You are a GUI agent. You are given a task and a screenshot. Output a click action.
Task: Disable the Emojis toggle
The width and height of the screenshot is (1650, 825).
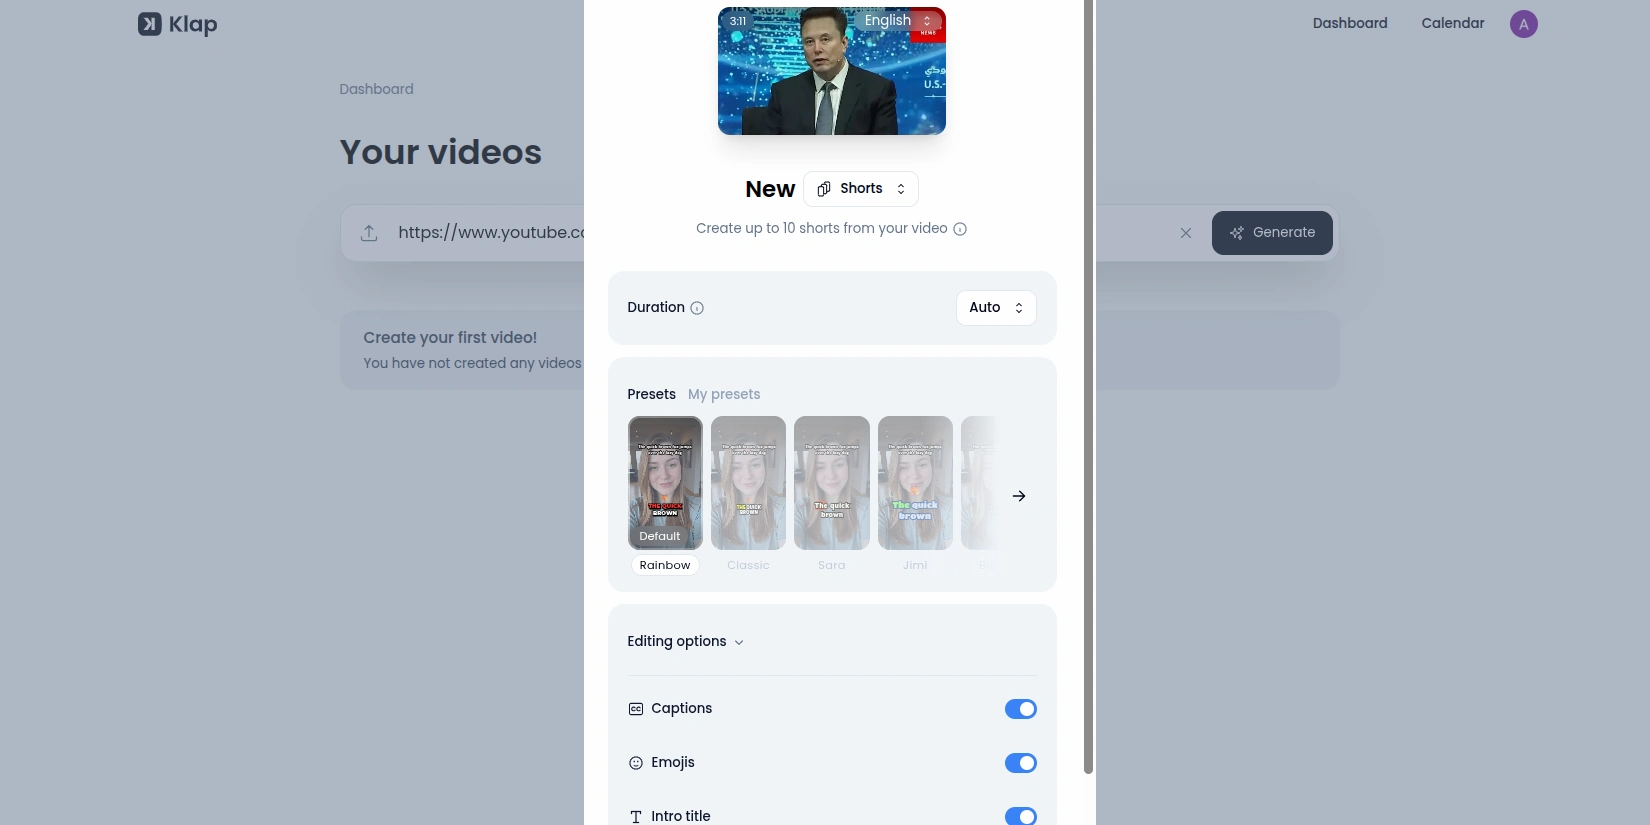pyautogui.click(x=1020, y=763)
